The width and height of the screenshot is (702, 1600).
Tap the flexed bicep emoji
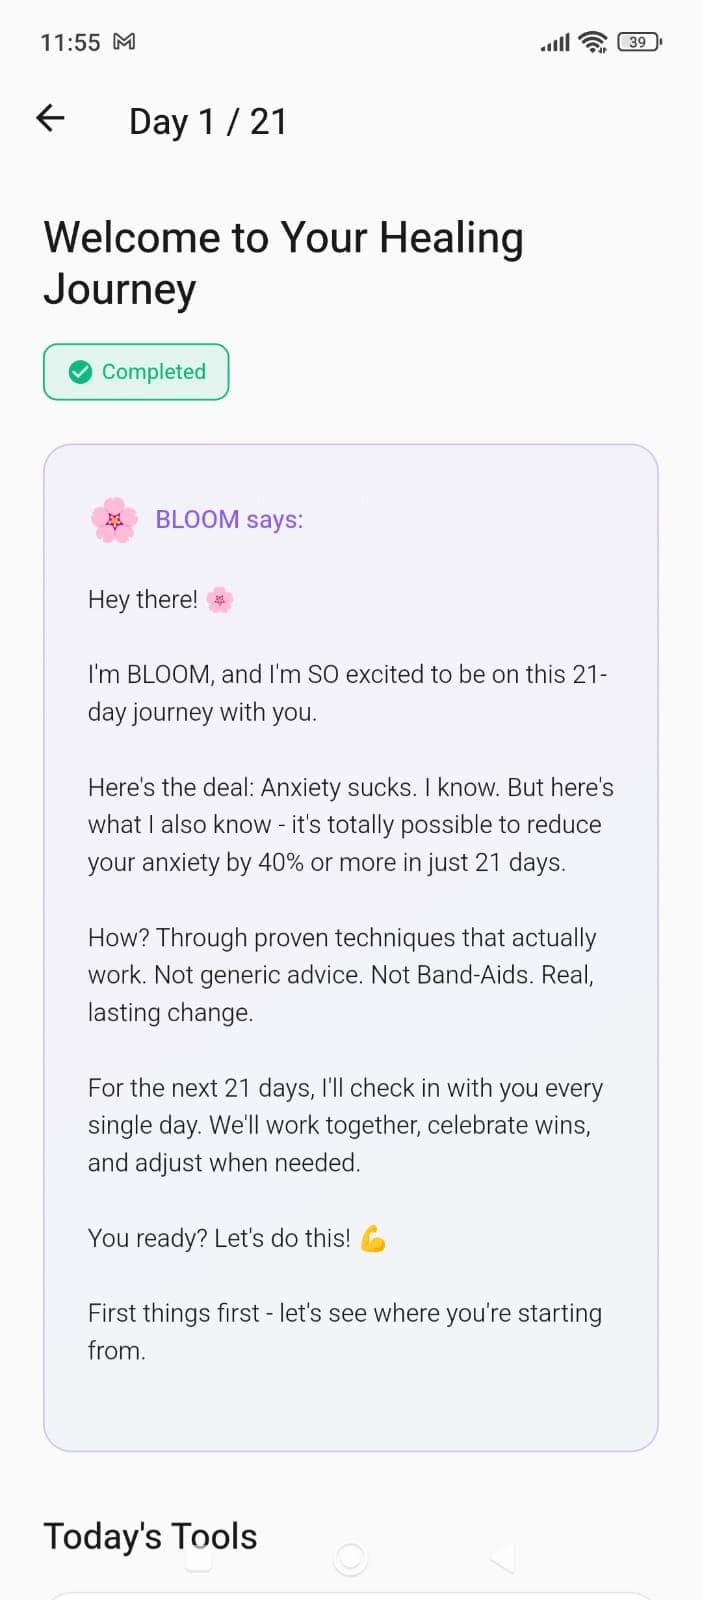(373, 1239)
